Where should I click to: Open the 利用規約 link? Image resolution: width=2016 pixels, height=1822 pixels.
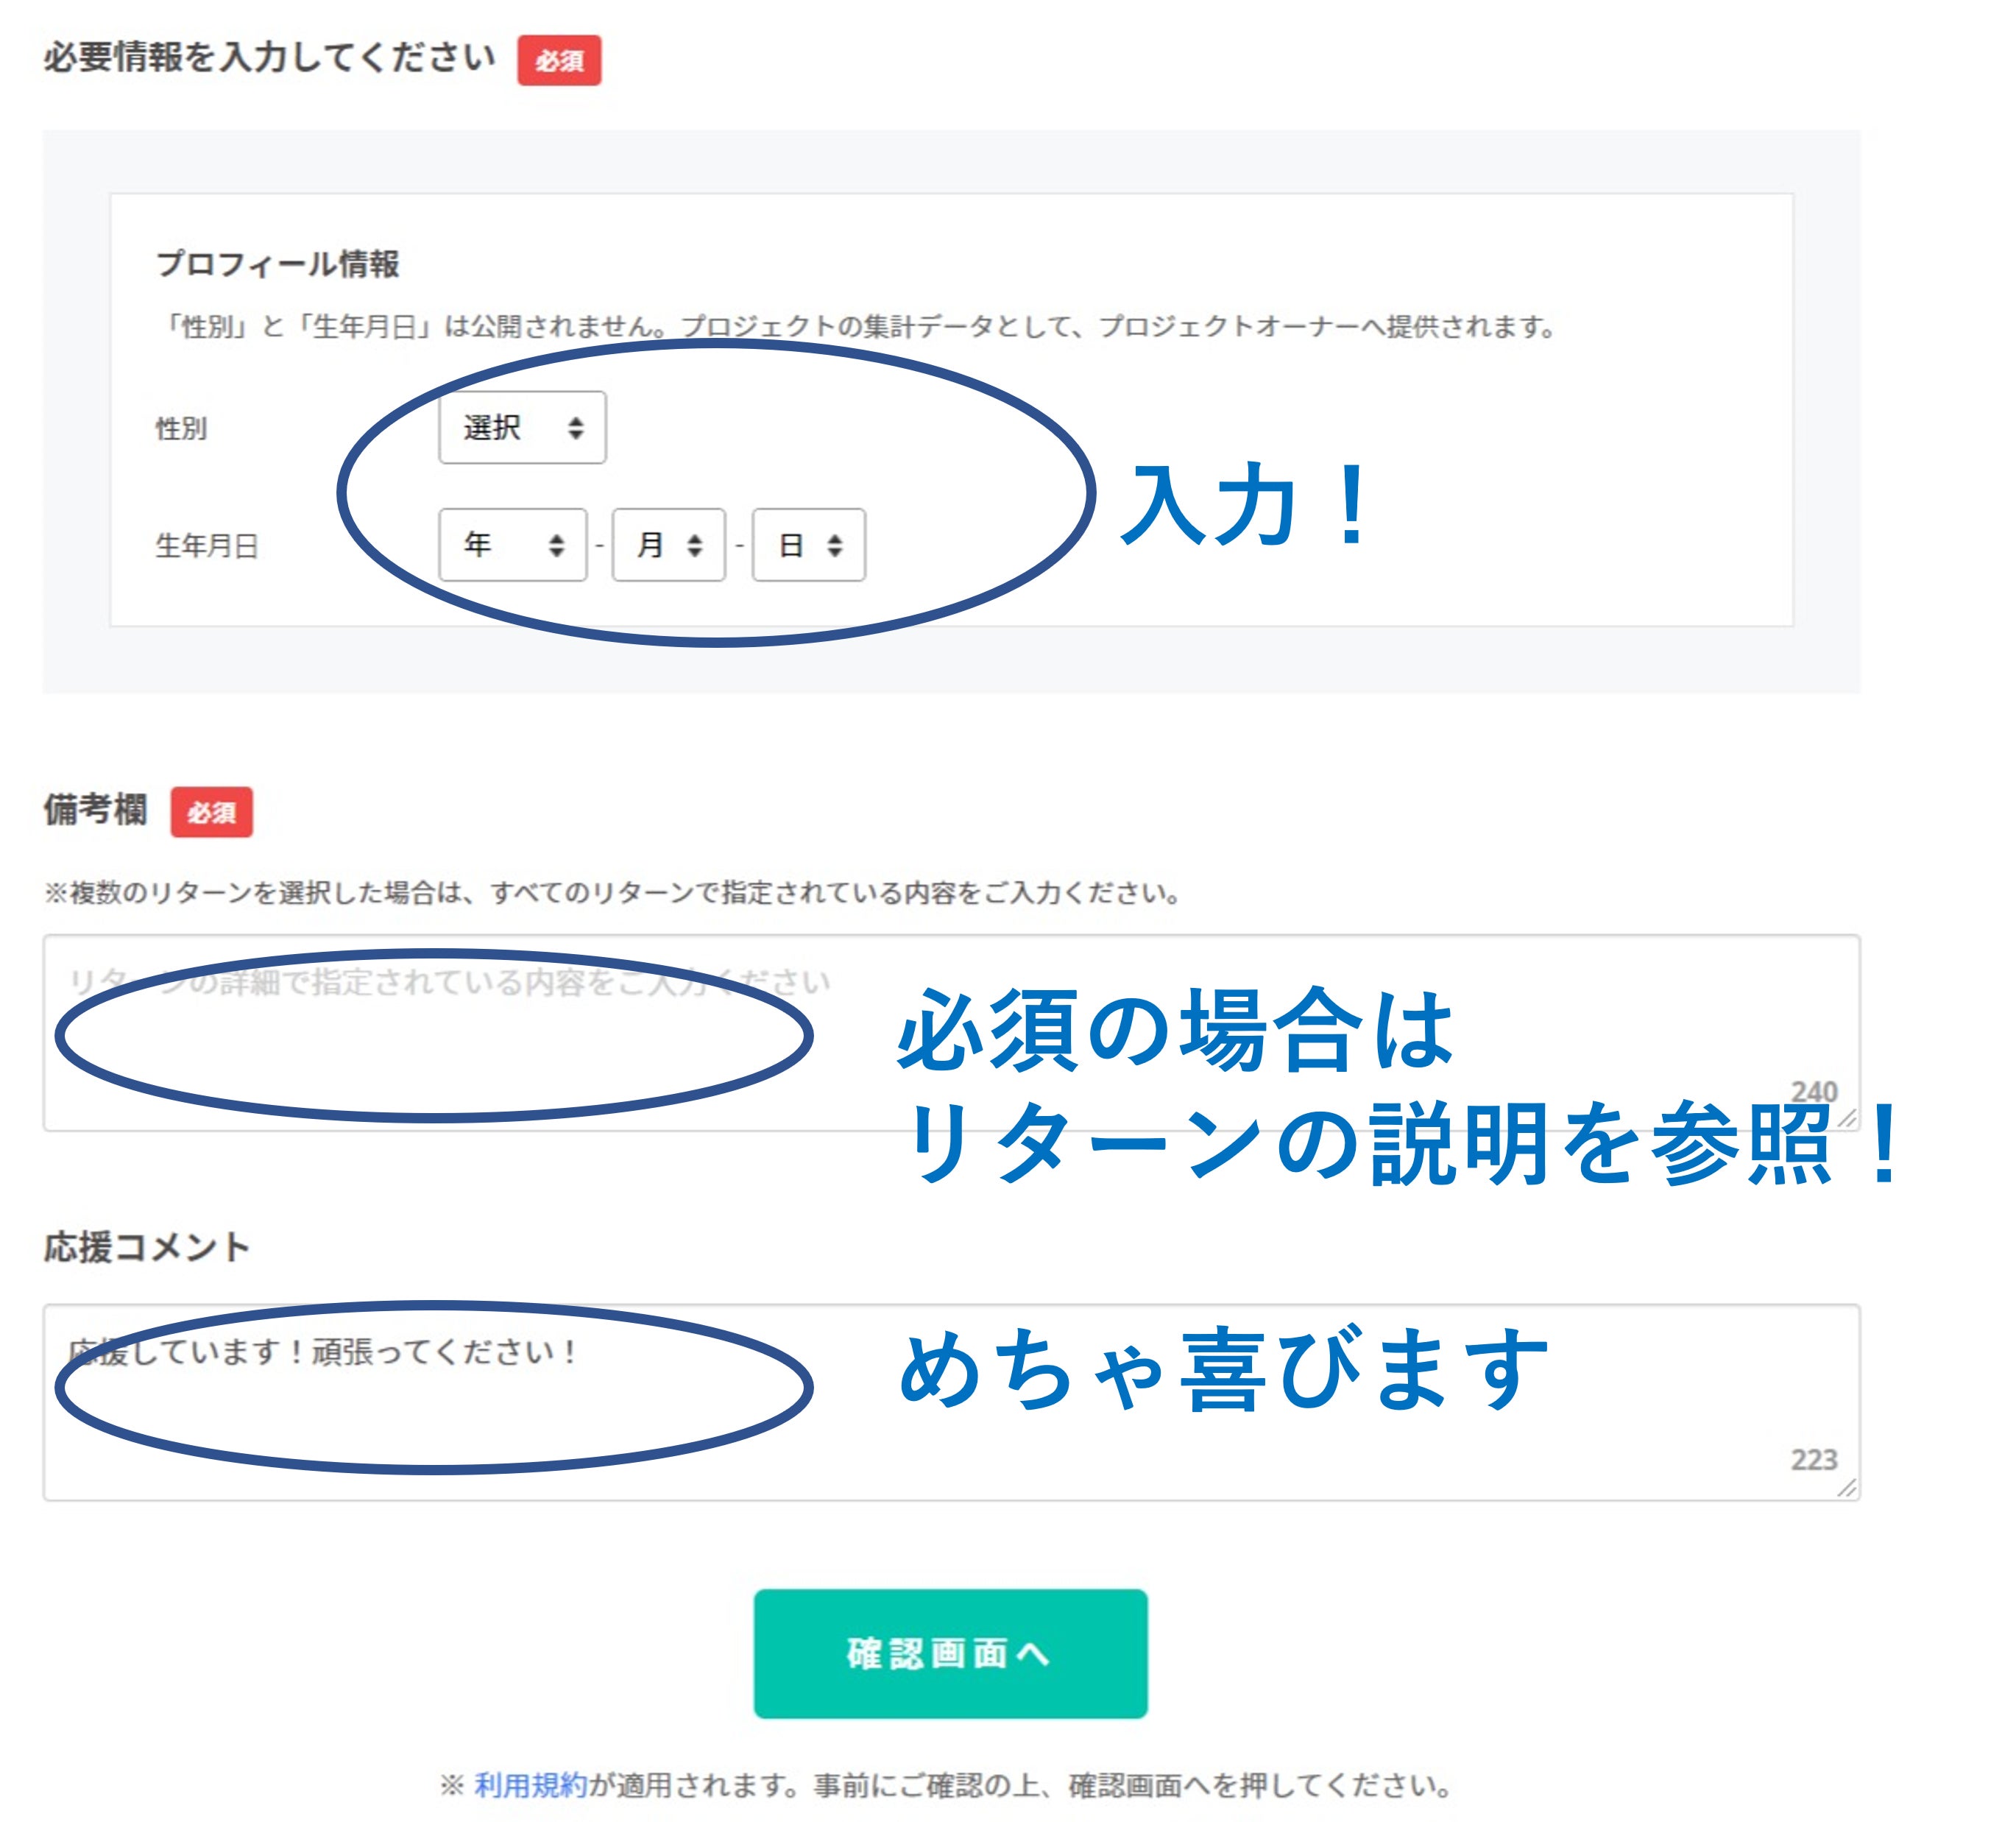(x=530, y=1784)
